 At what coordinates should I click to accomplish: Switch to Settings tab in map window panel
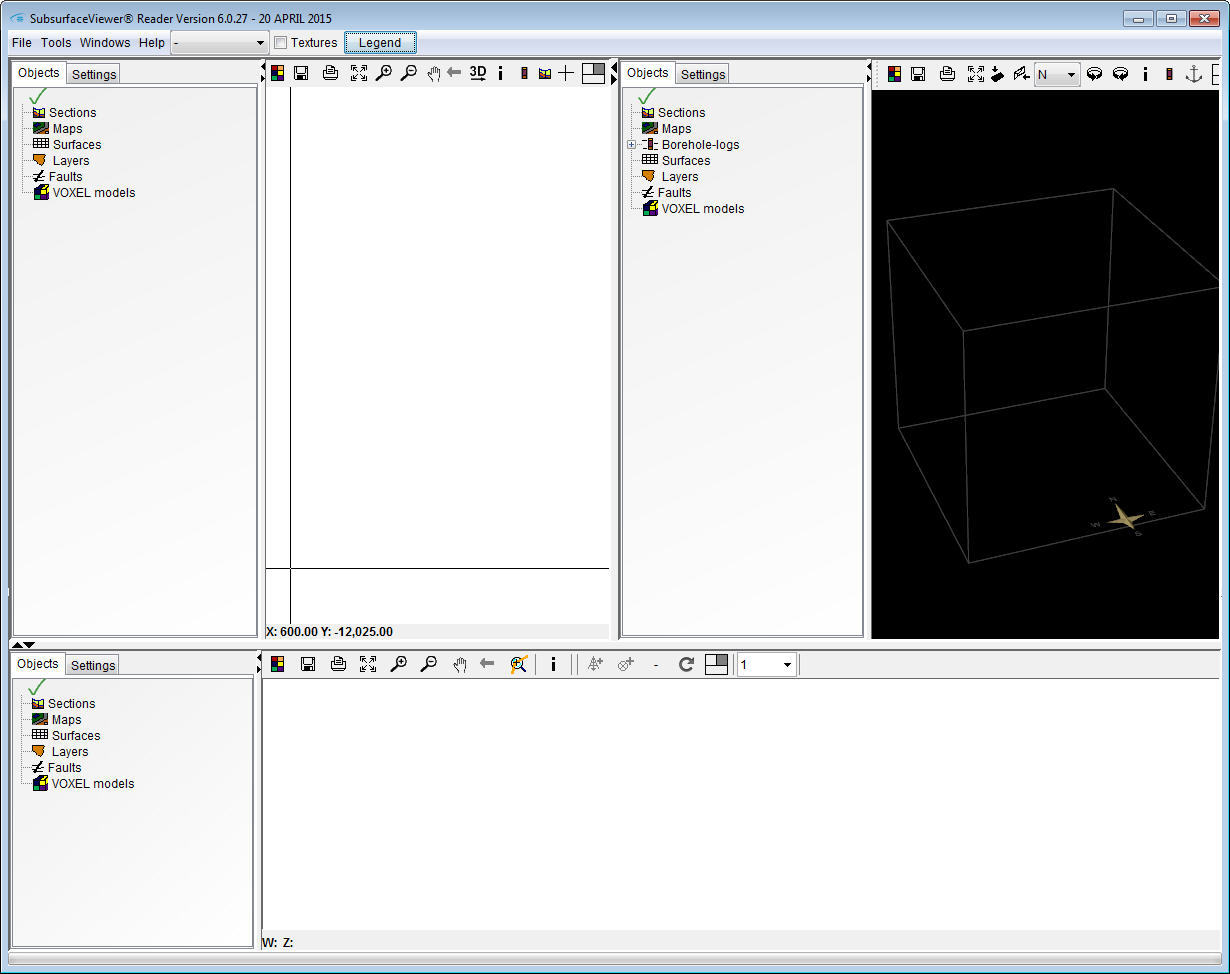[94, 74]
